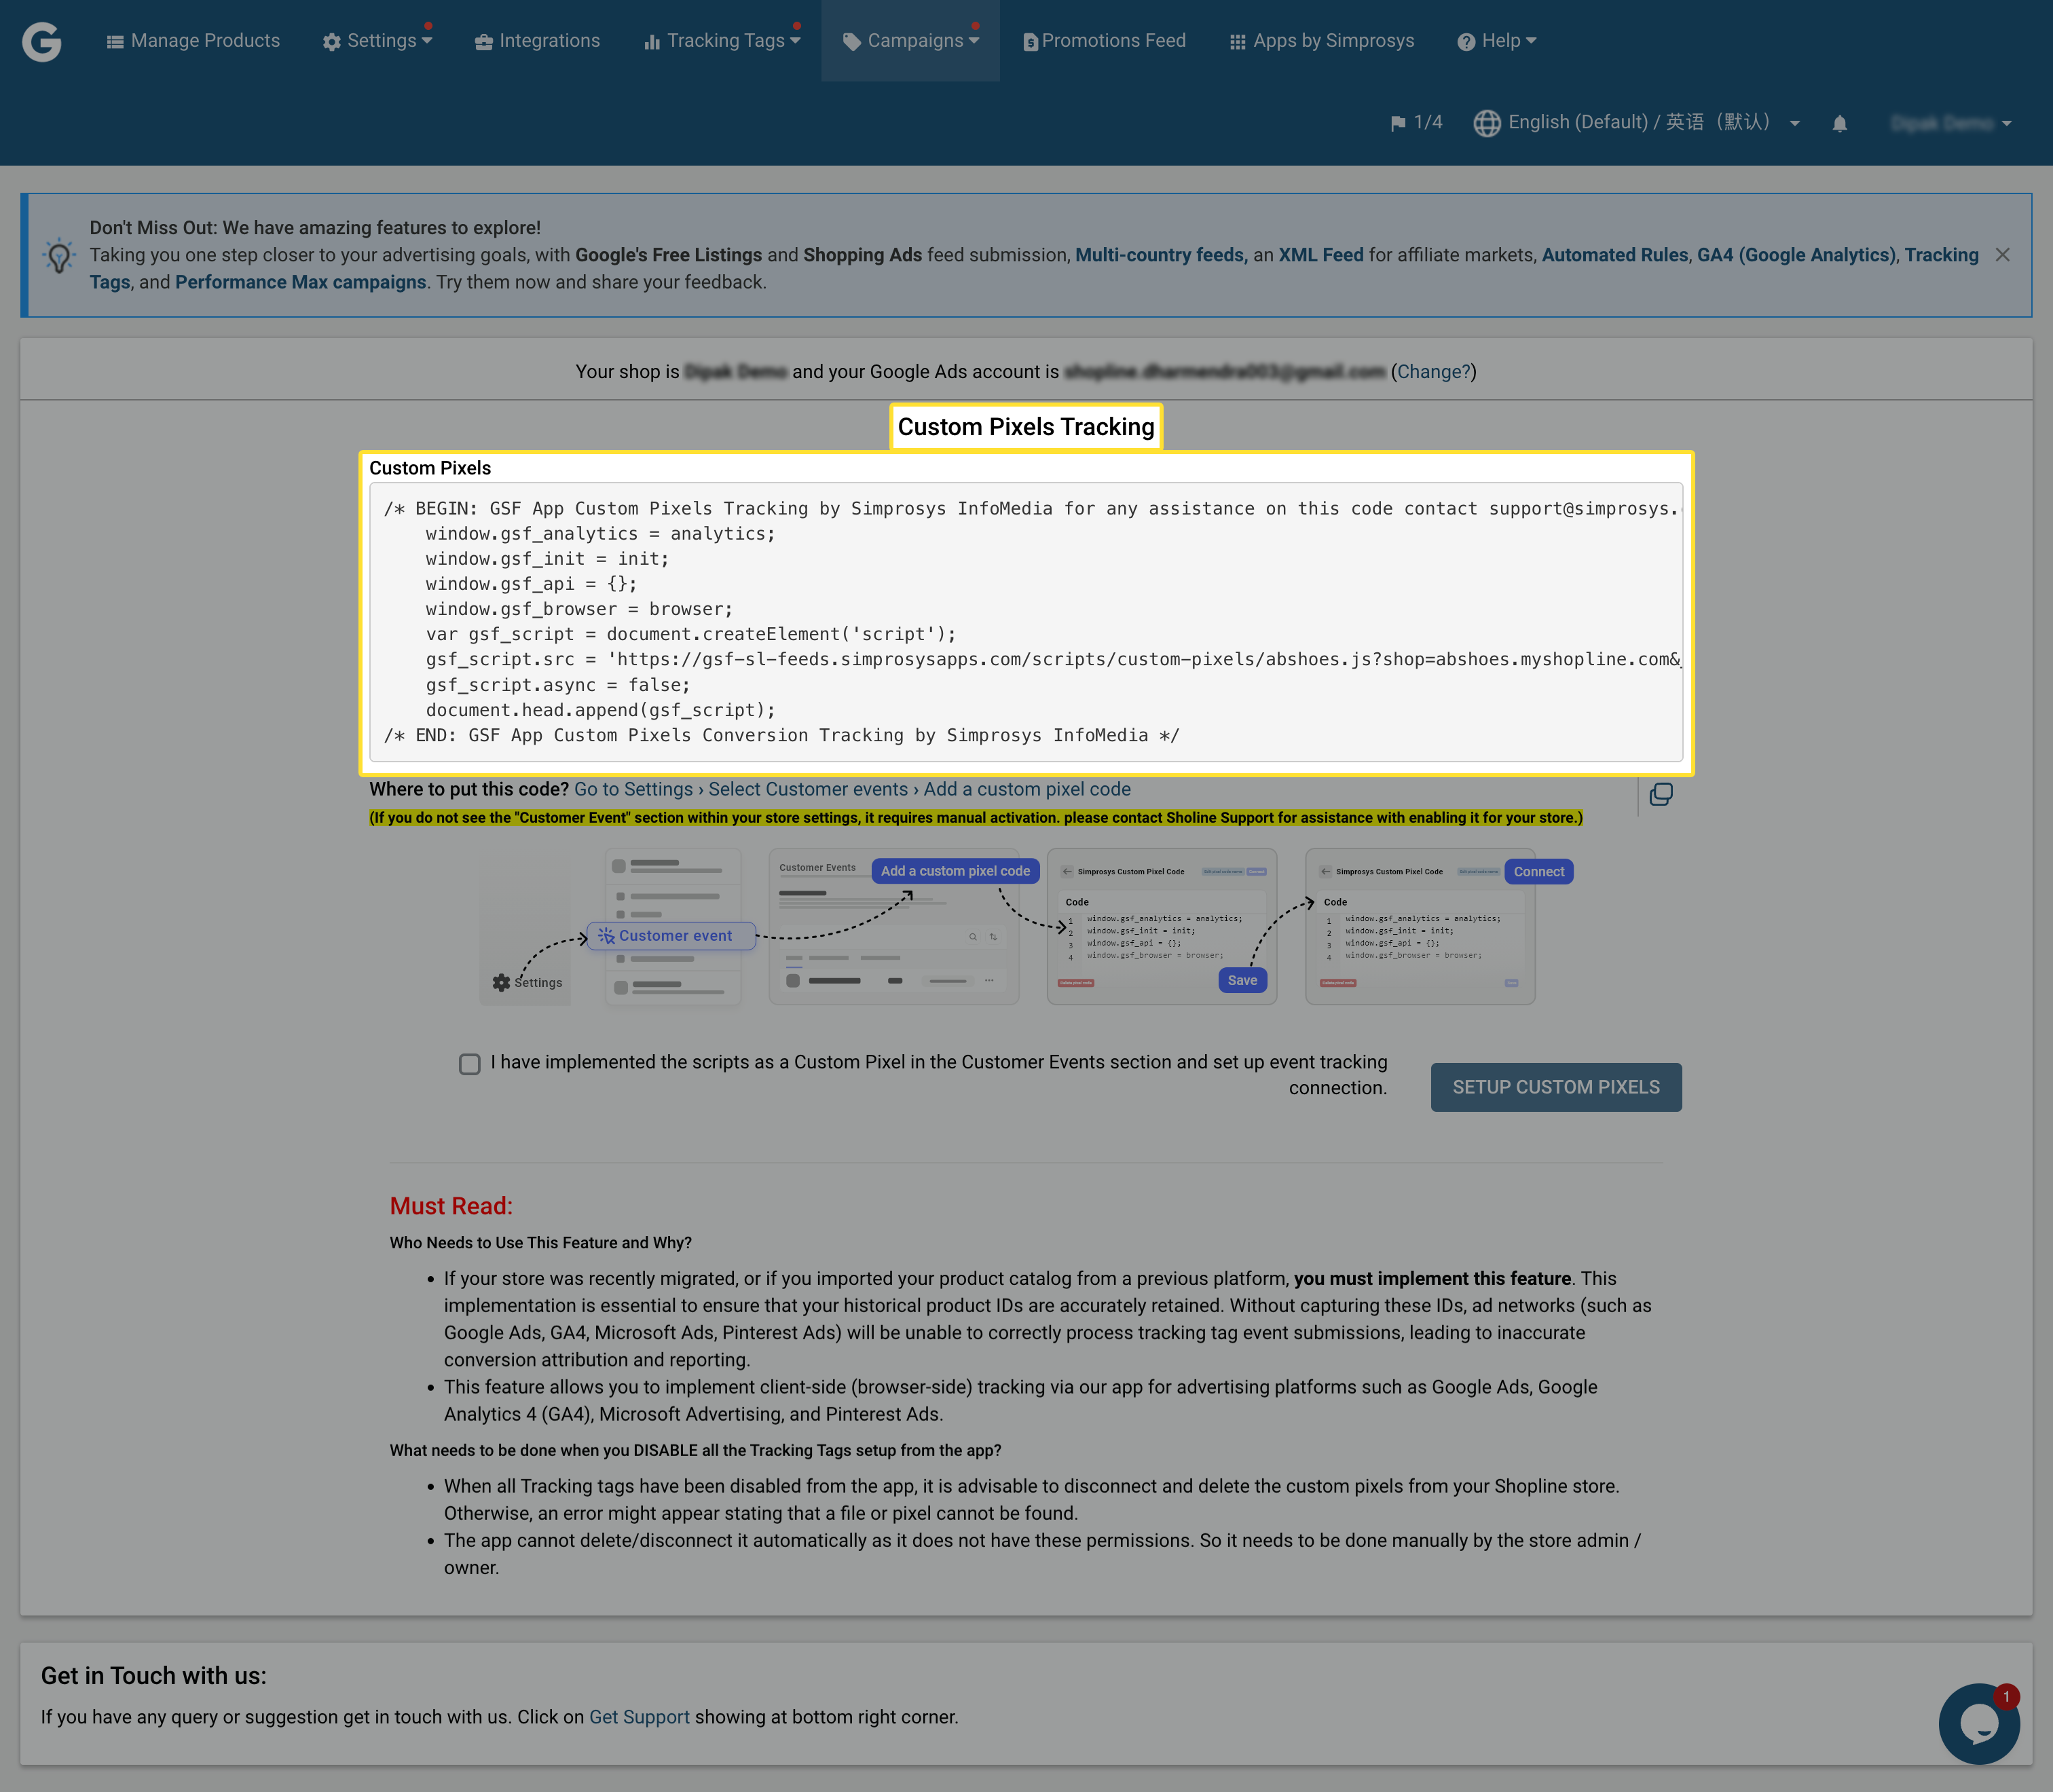Copy the custom pixel code using the copy icon
This screenshot has width=2053, height=1792.
click(x=1660, y=794)
